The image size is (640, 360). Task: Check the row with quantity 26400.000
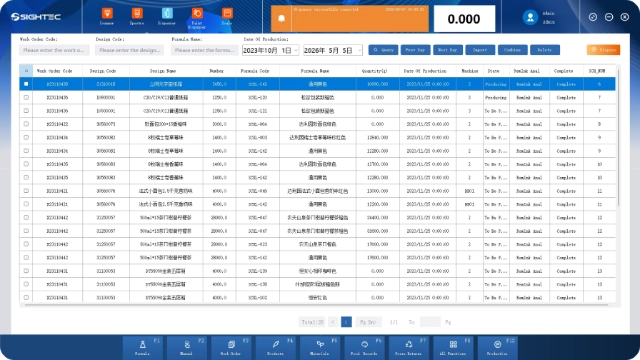(26, 218)
